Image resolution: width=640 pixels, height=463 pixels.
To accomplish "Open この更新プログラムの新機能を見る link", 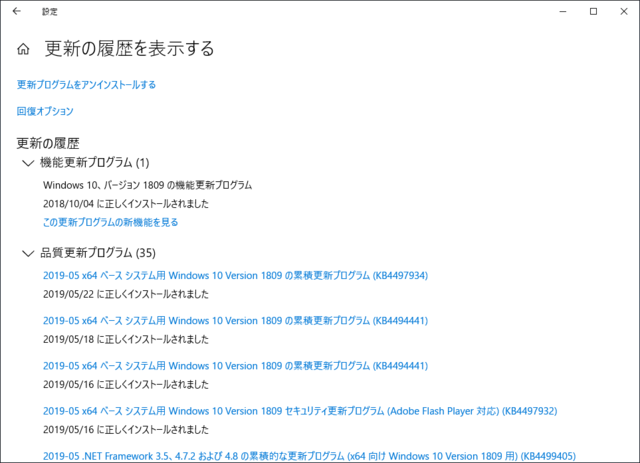I will (111, 223).
